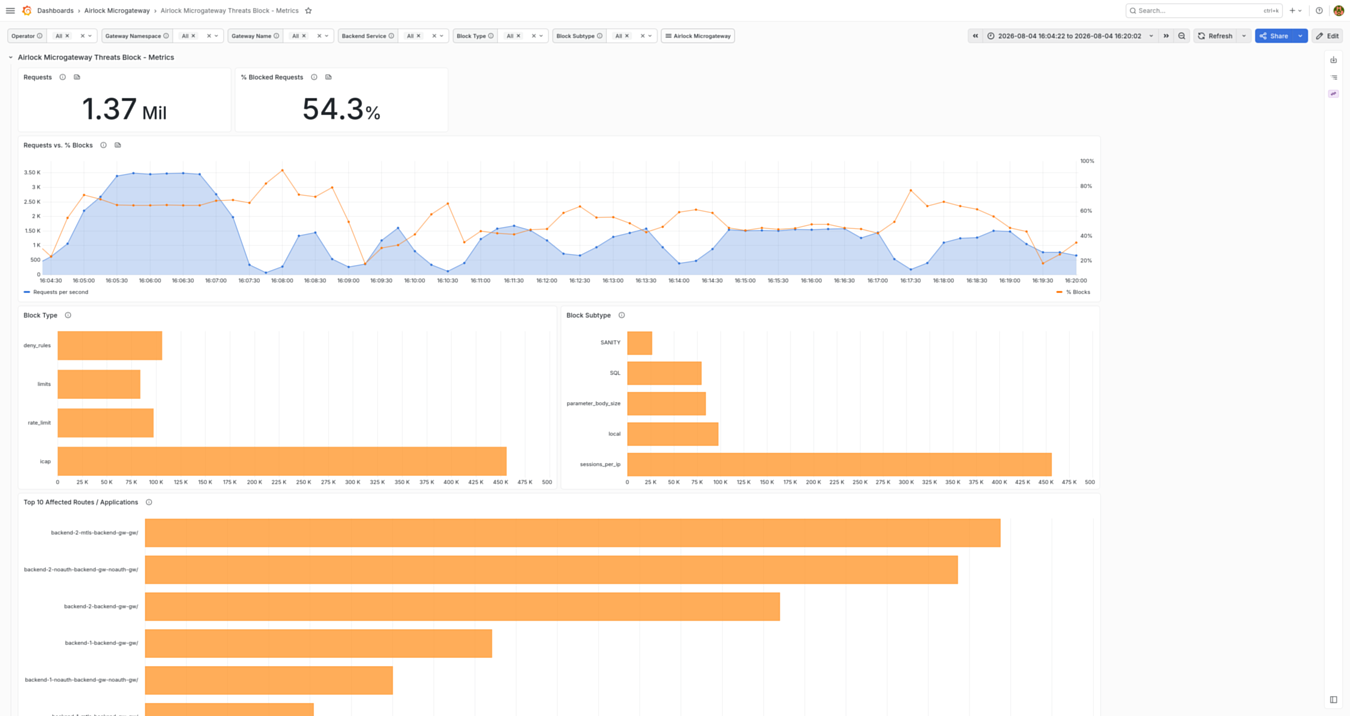Open the plus New menu
Image resolution: width=1350 pixels, height=716 pixels.
(1295, 11)
